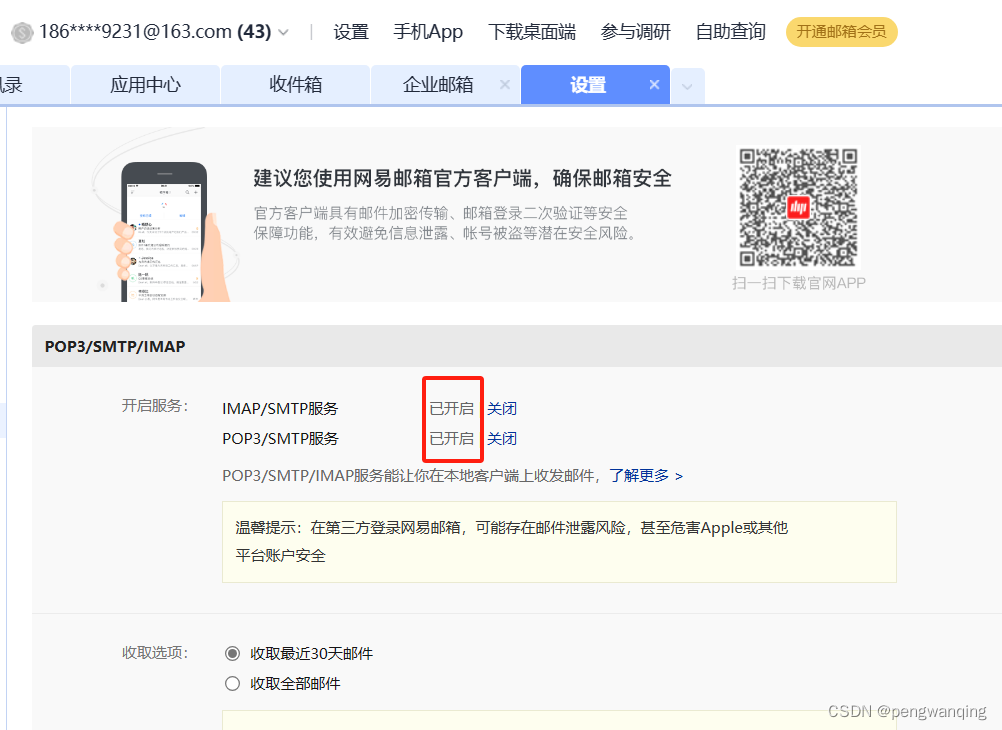Expand the tab list chevron
The height and width of the screenshot is (730, 1002).
(x=688, y=86)
